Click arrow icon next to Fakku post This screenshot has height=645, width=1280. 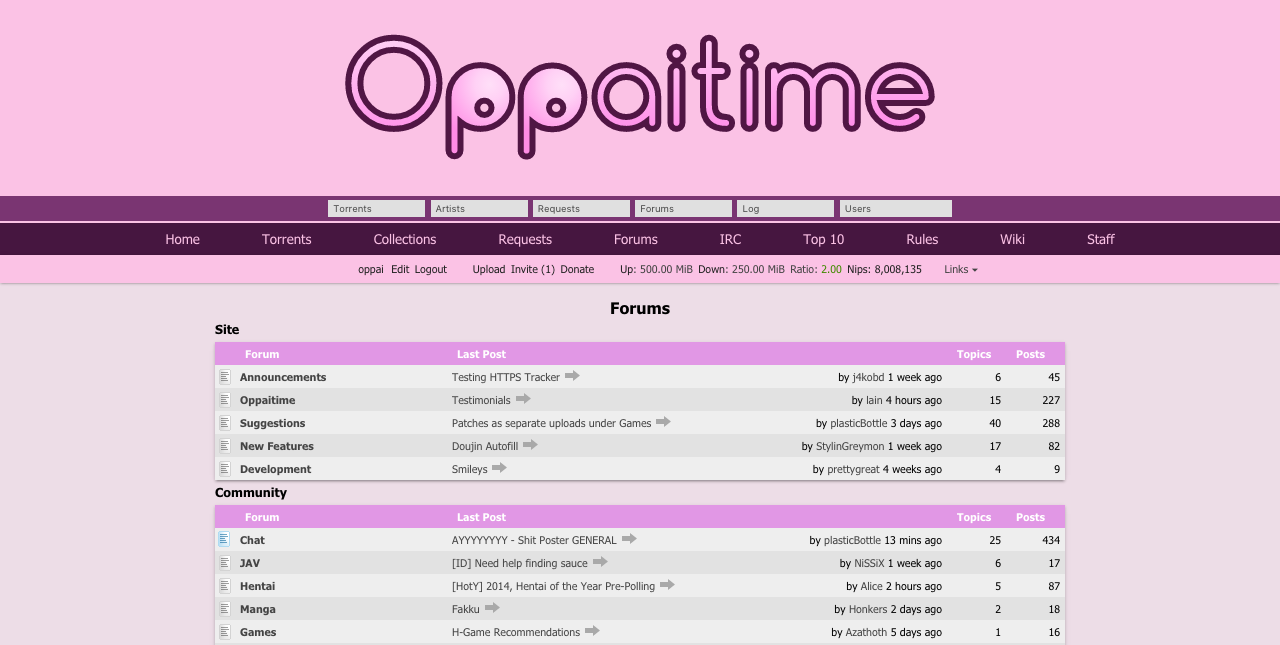(x=492, y=608)
